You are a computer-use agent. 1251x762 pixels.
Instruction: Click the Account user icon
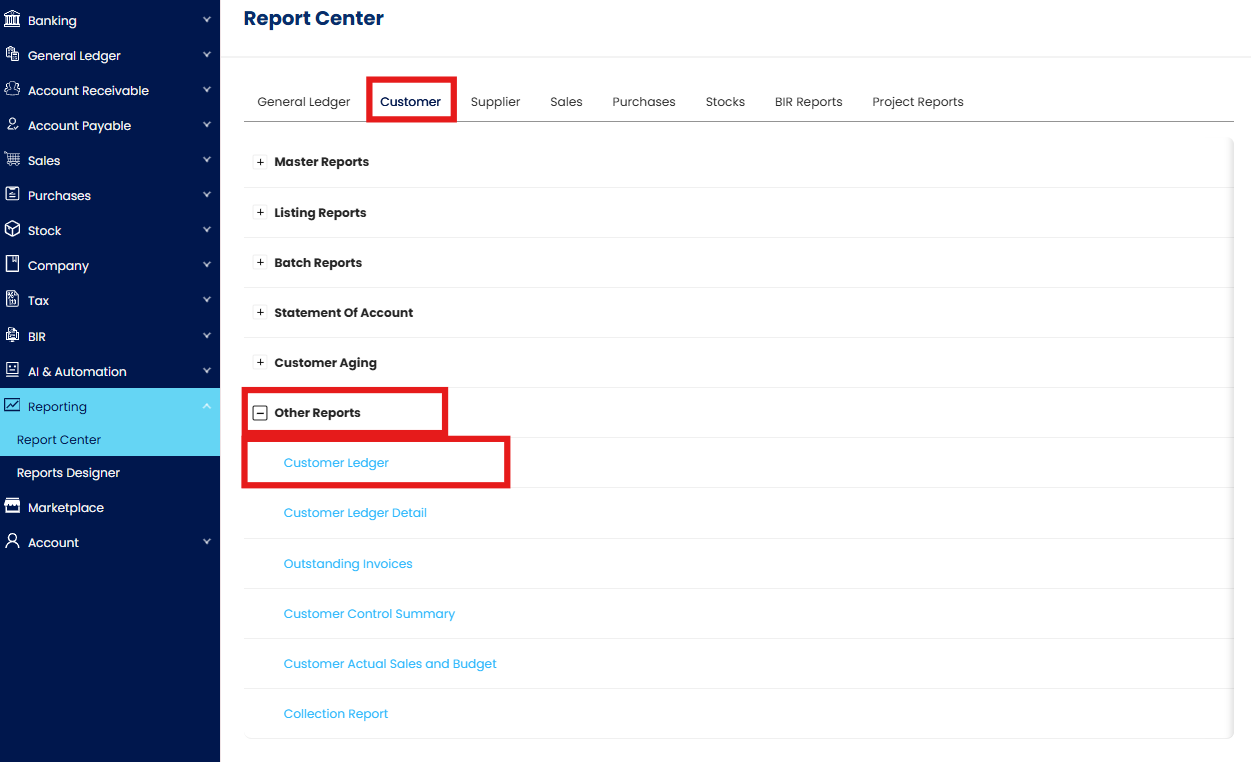(12, 541)
